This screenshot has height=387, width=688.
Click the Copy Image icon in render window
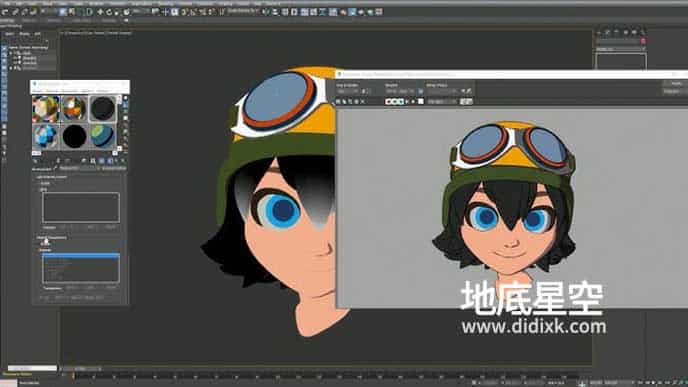coord(344,102)
